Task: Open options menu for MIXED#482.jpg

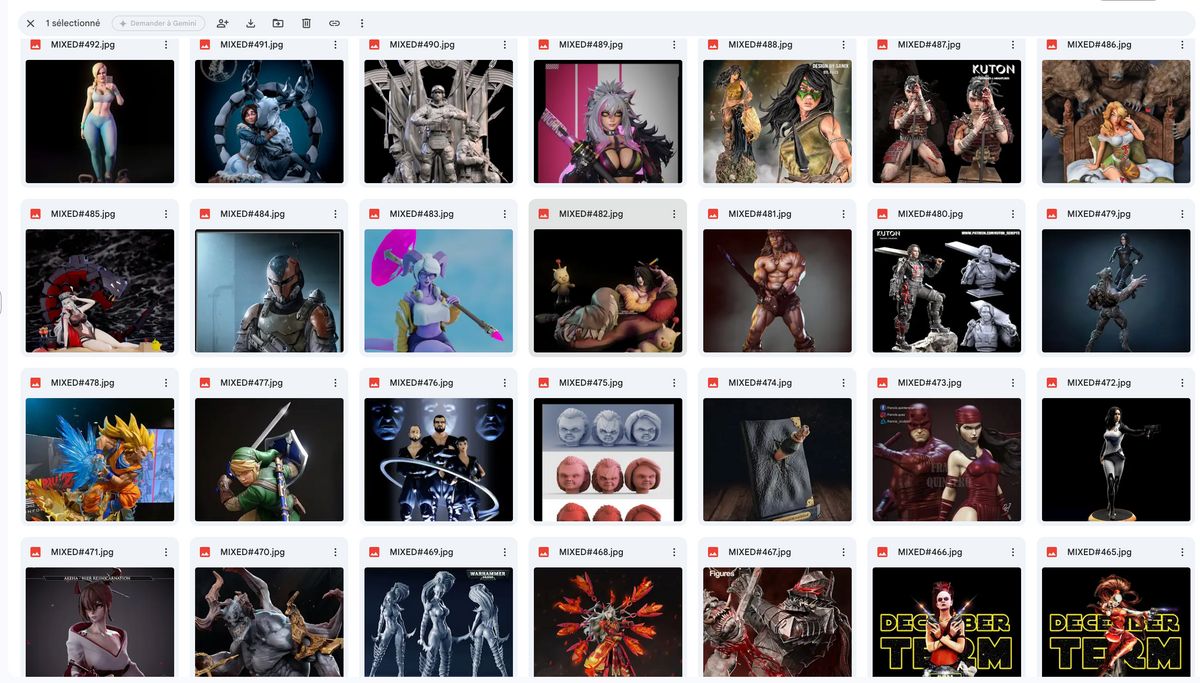Action: click(x=674, y=214)
